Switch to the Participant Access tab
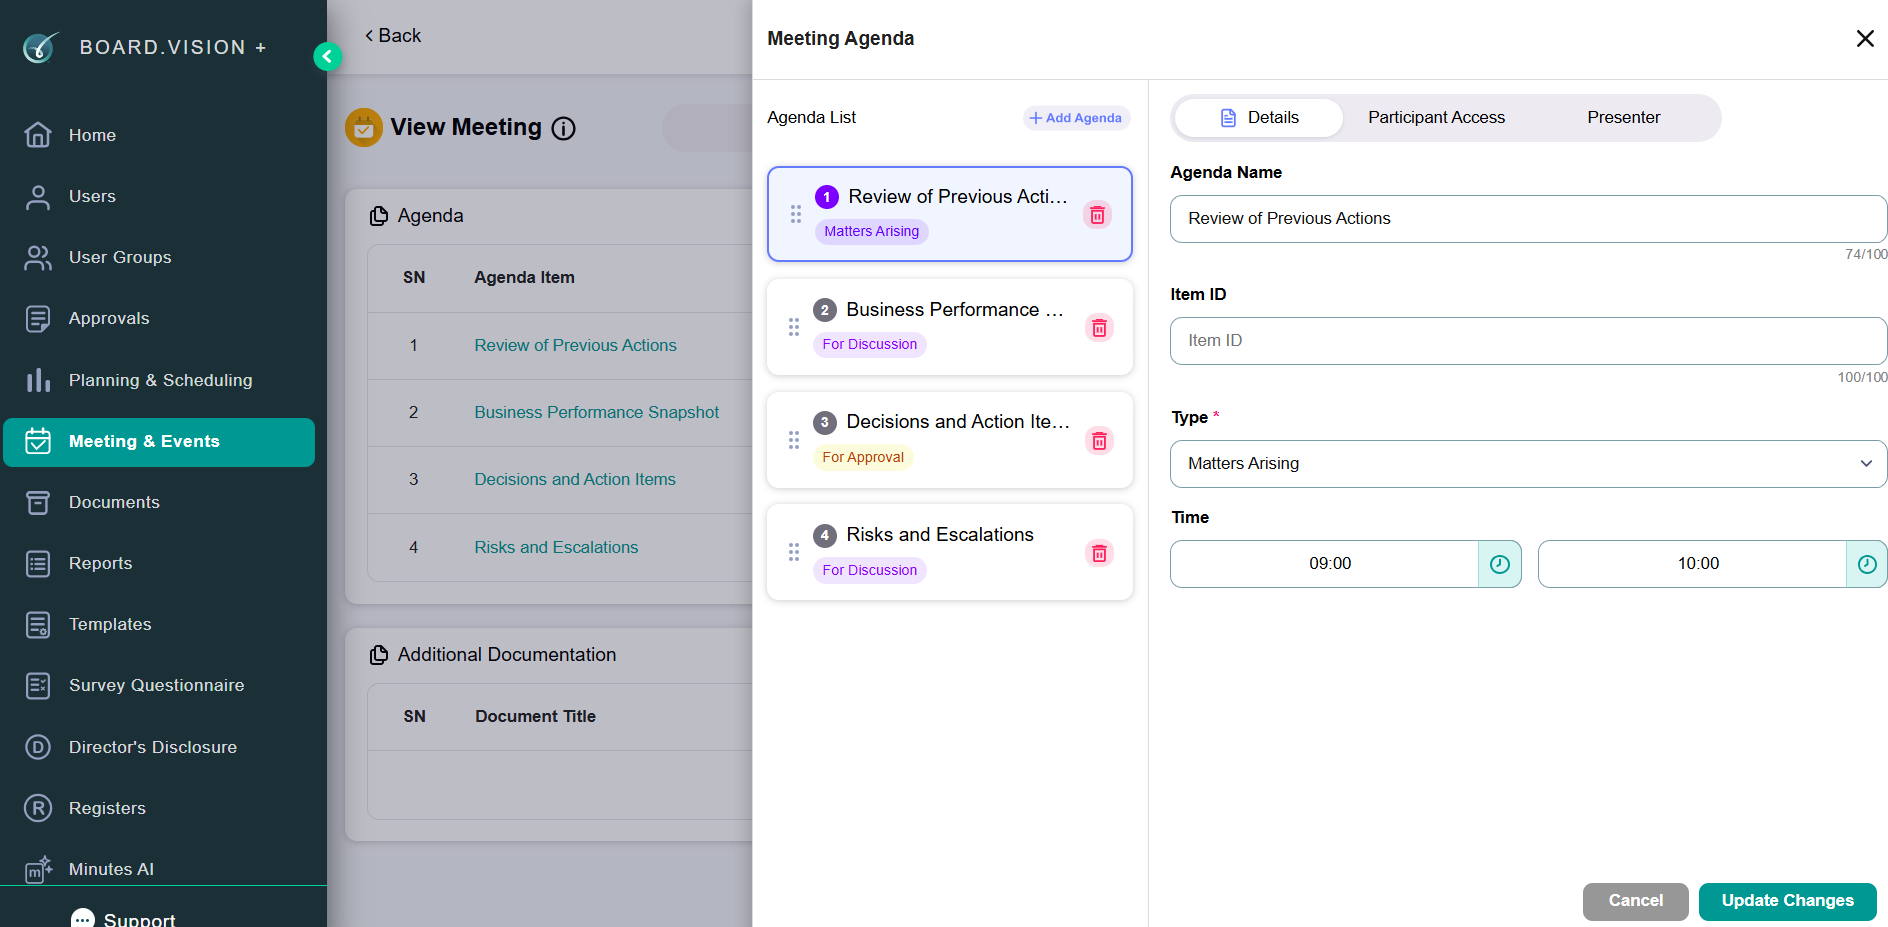This screenshot has height=927, width=1888. 1436,118
